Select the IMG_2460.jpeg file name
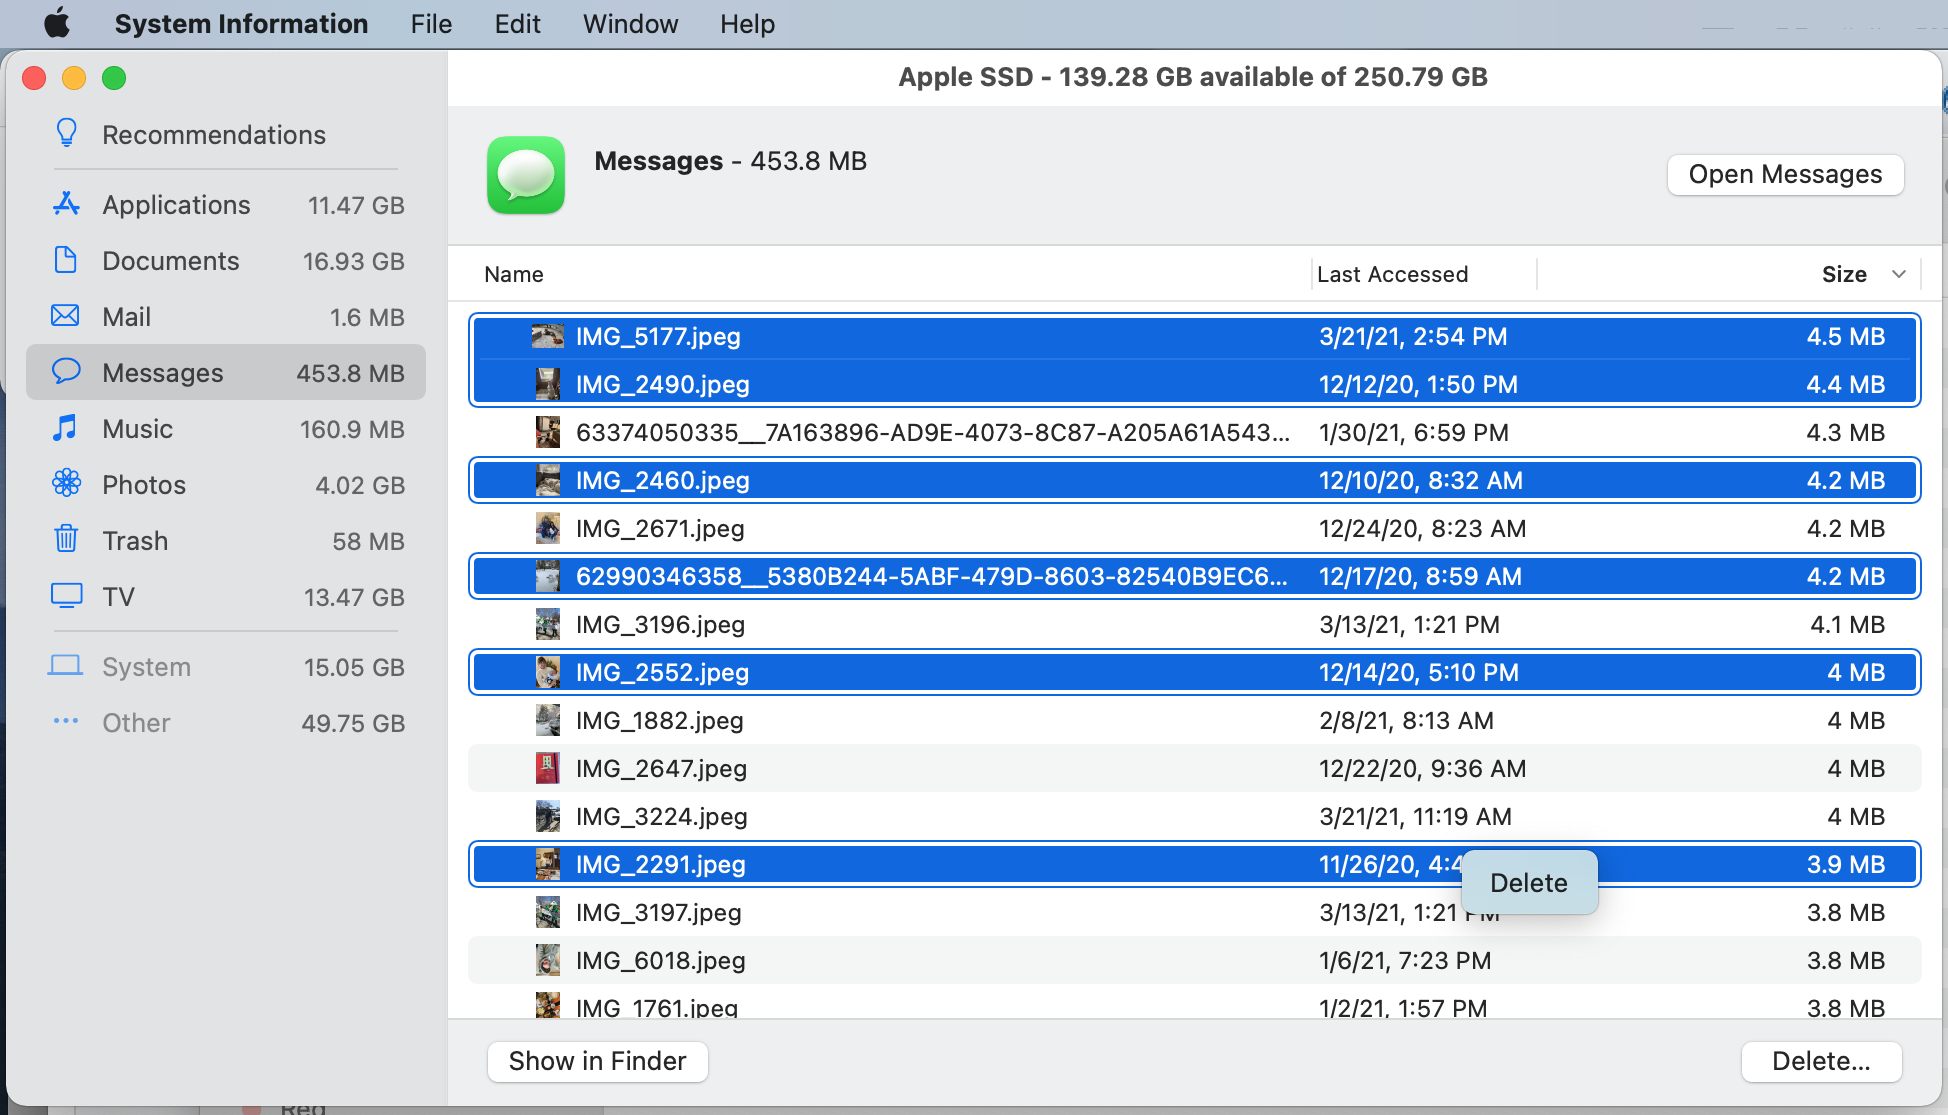The height and width of the screenshot is (1115, 1948). tap(662, 480)
